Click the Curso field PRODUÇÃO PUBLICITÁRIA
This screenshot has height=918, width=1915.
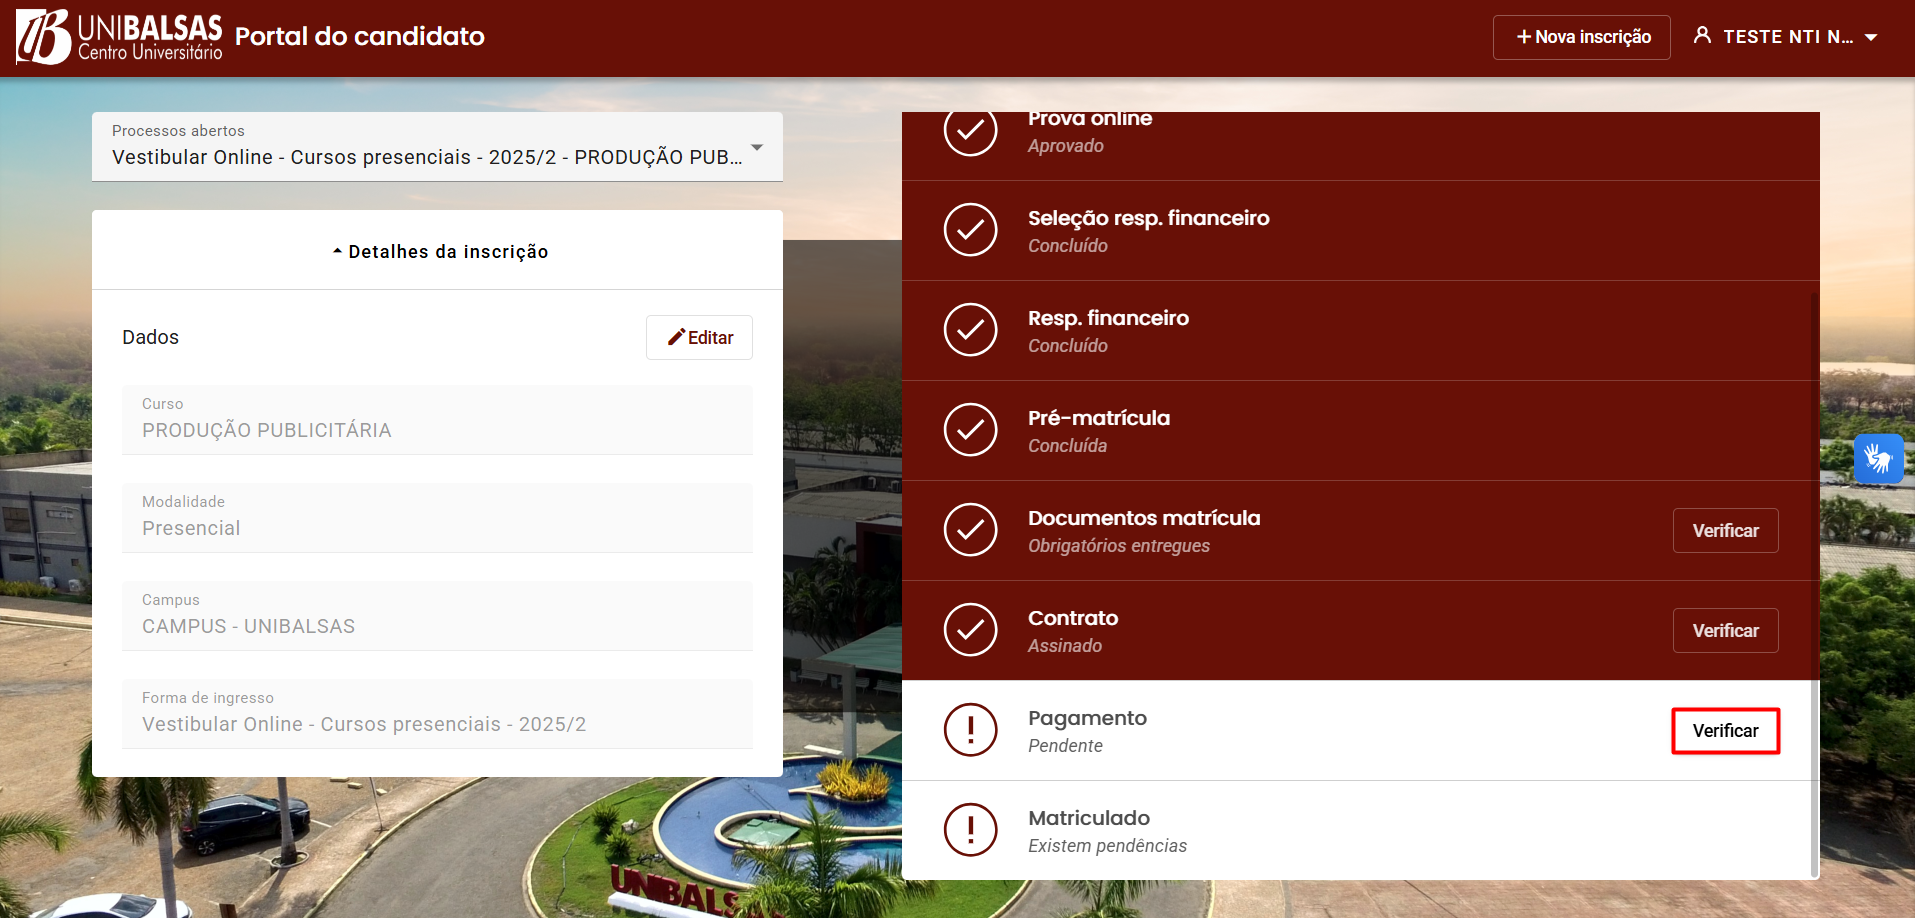coord(437,420)
